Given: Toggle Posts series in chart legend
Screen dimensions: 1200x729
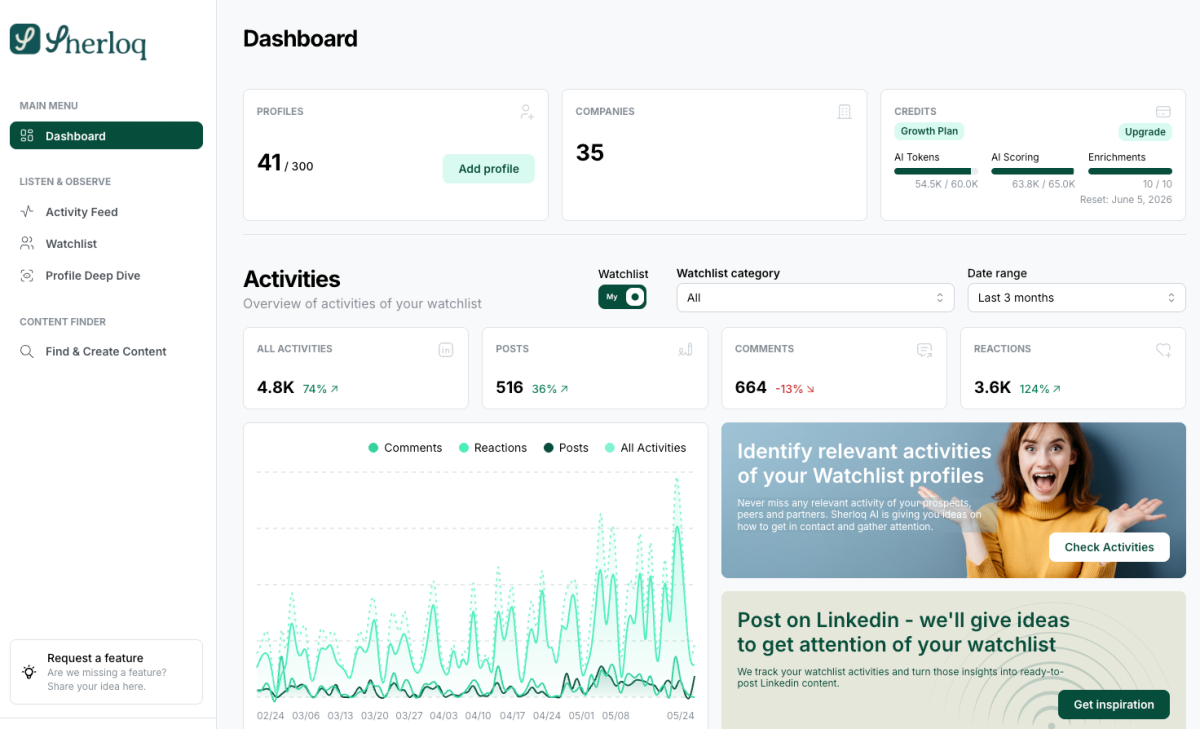Looking at the screenshot, I should (566, 448).
